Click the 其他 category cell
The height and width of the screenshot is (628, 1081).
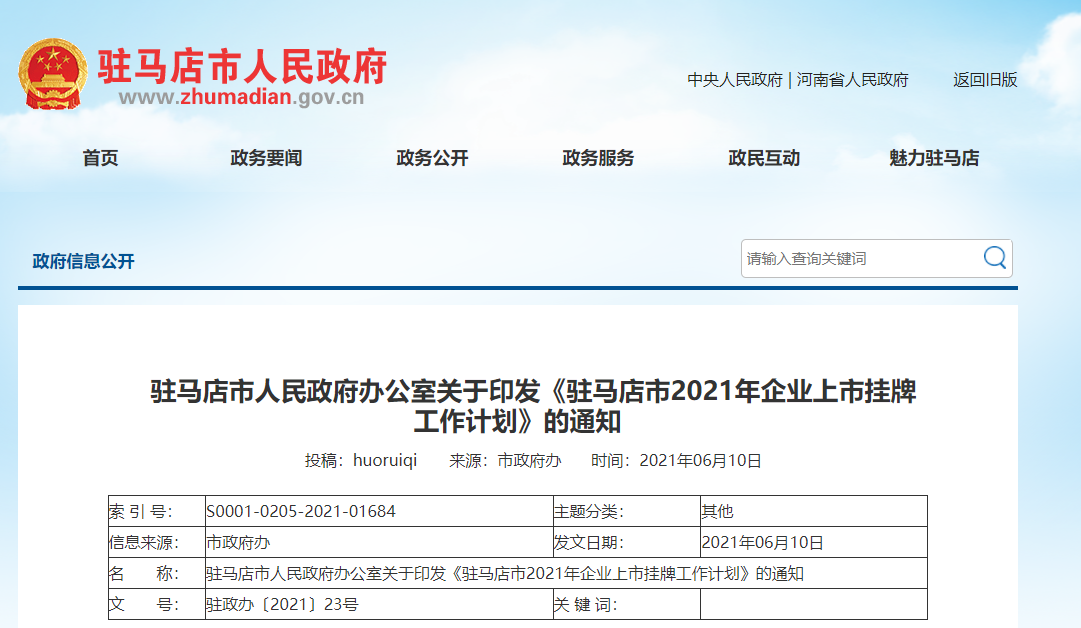tap(814, 511)
